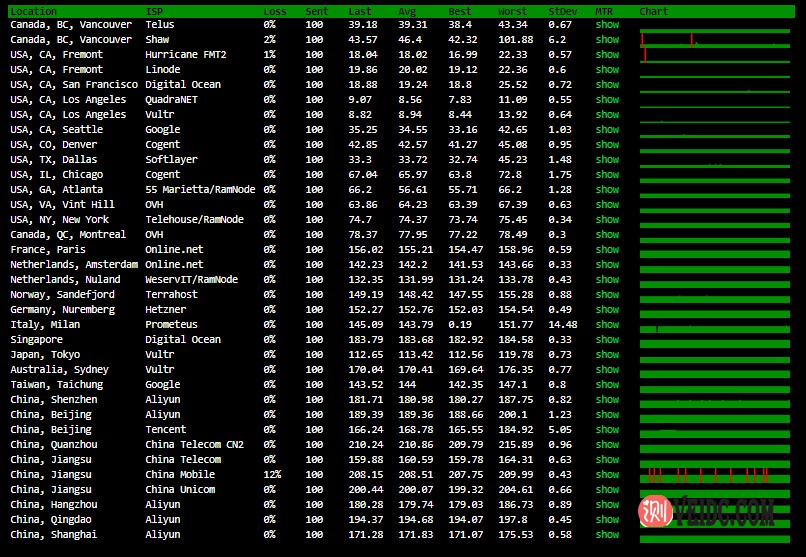This screenshot has width=806, height=557.
Task: Click the Chart column header
Action: 653,11
